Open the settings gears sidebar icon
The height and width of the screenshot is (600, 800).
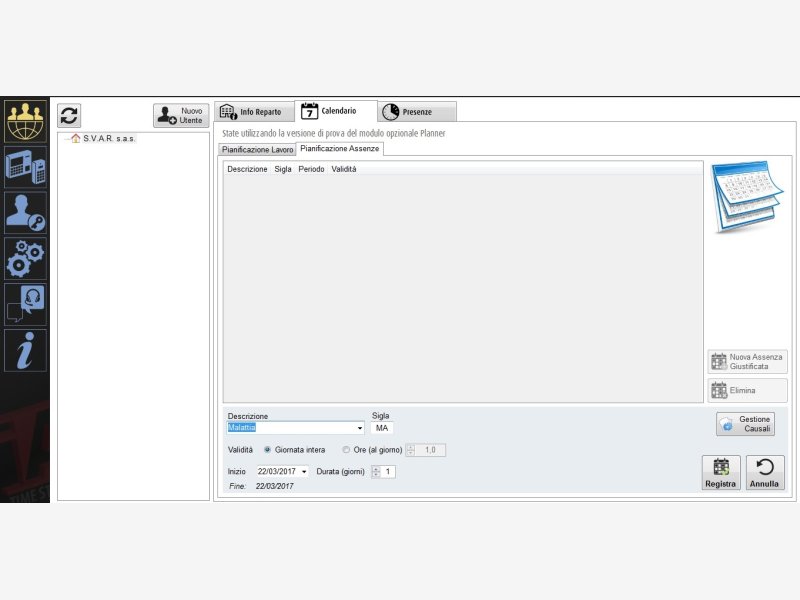[25, 258]
